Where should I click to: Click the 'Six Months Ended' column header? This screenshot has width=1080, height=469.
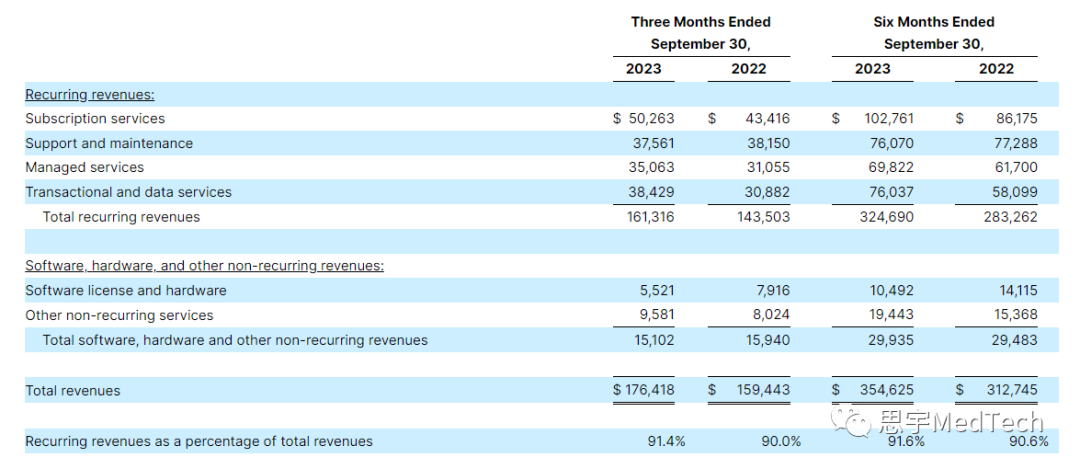point(934,22)
